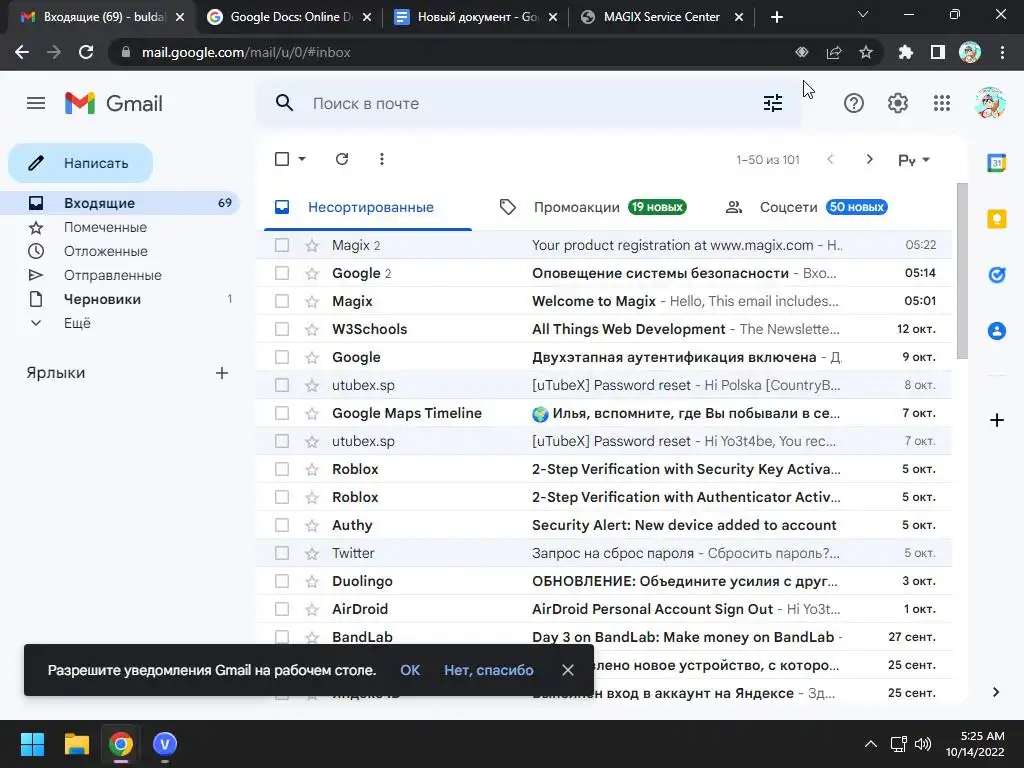Reload the page in Chrome
Viewport: 1024px width, 768px height.
[86, 52]
